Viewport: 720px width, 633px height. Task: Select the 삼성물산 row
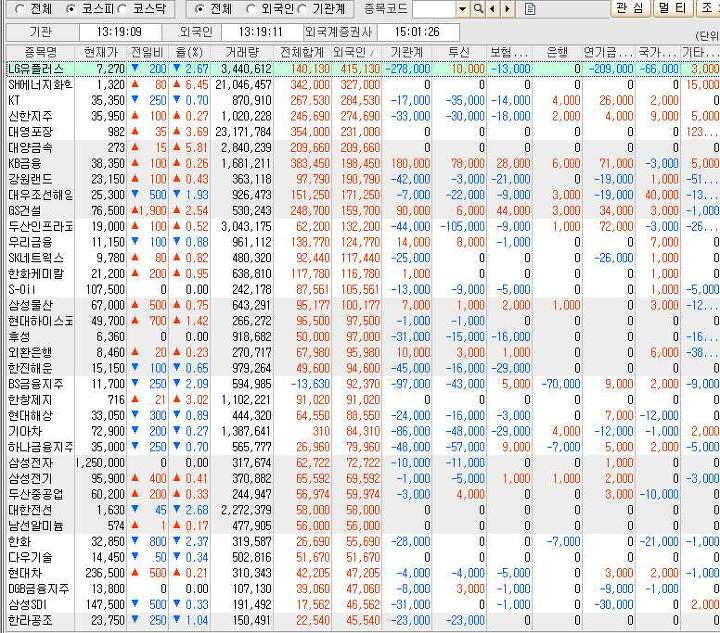tap(363, 305)
